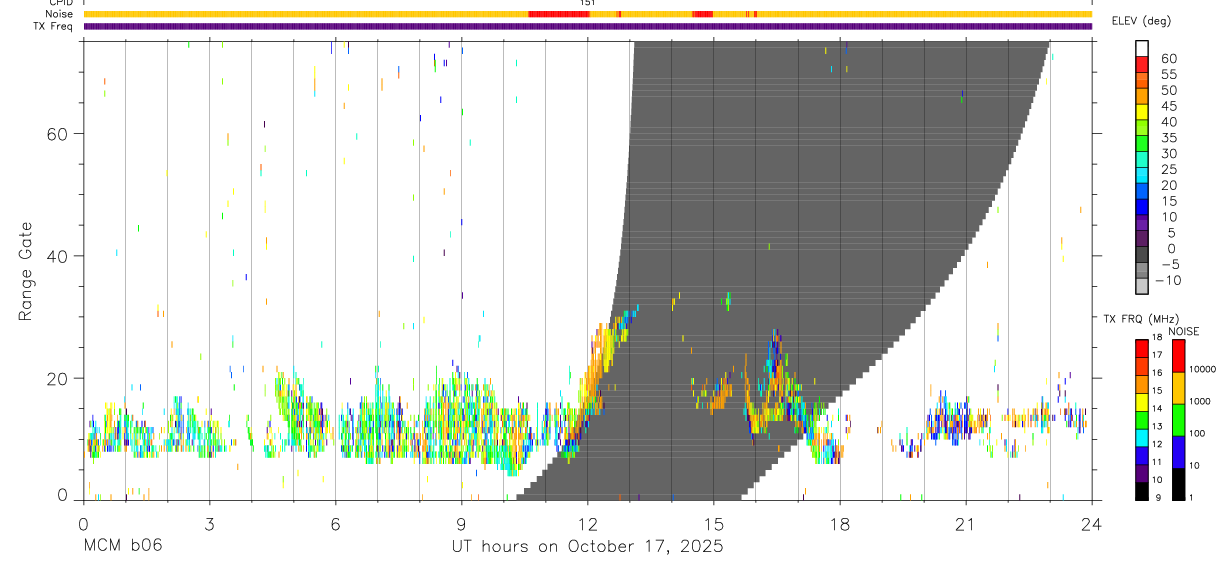Click the cyan 12–13 MHz TX FRQ segment
Screen dimensions: 1228x567
pyautogui.click(x=1141, y=437)
